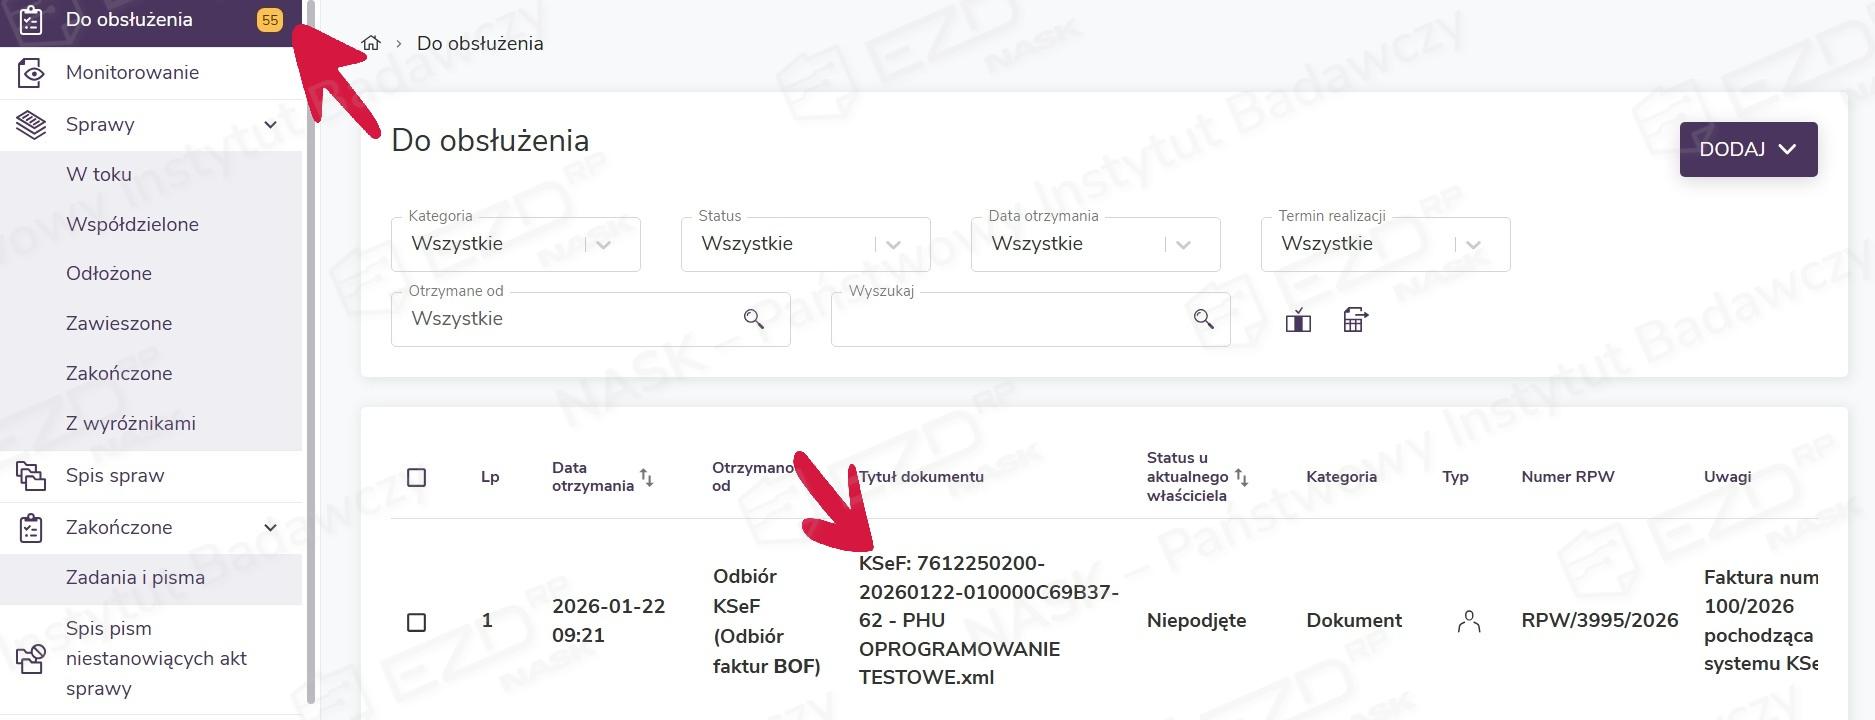Click the magnifier icon in Otrzymane od field

(753, 319)
